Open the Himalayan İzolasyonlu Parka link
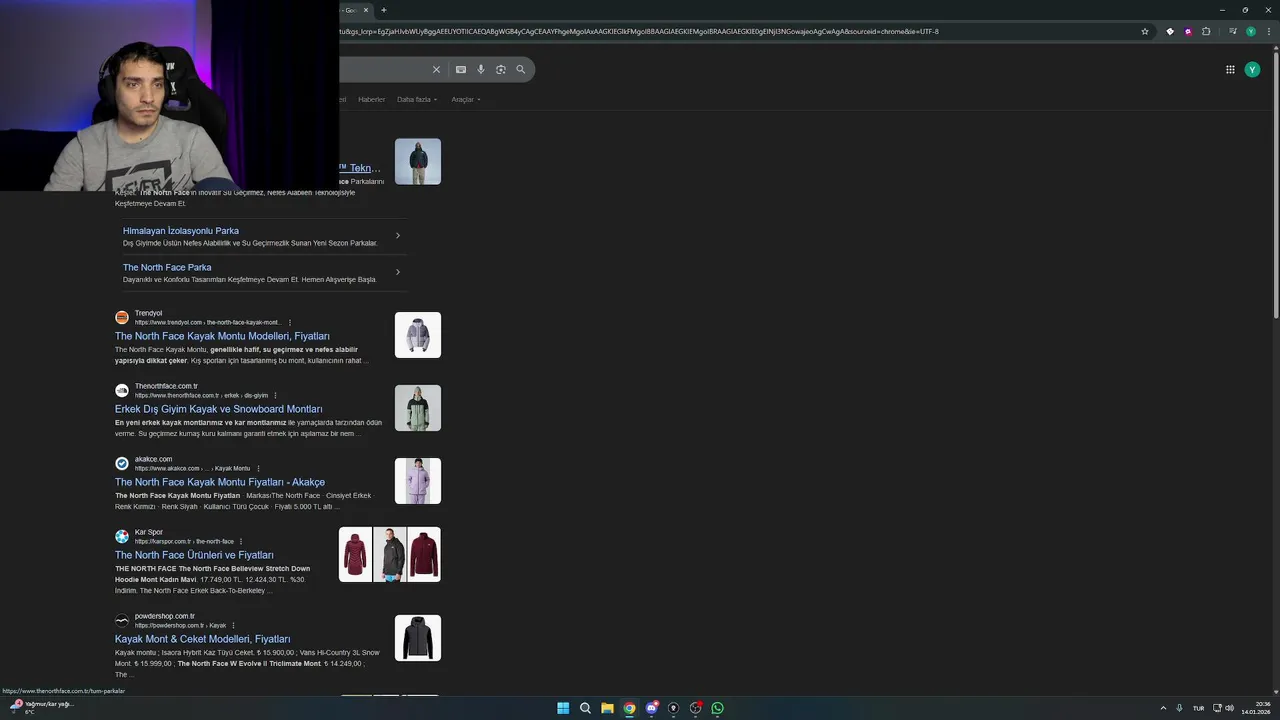1280x720 pixels. tap(181, 231)
